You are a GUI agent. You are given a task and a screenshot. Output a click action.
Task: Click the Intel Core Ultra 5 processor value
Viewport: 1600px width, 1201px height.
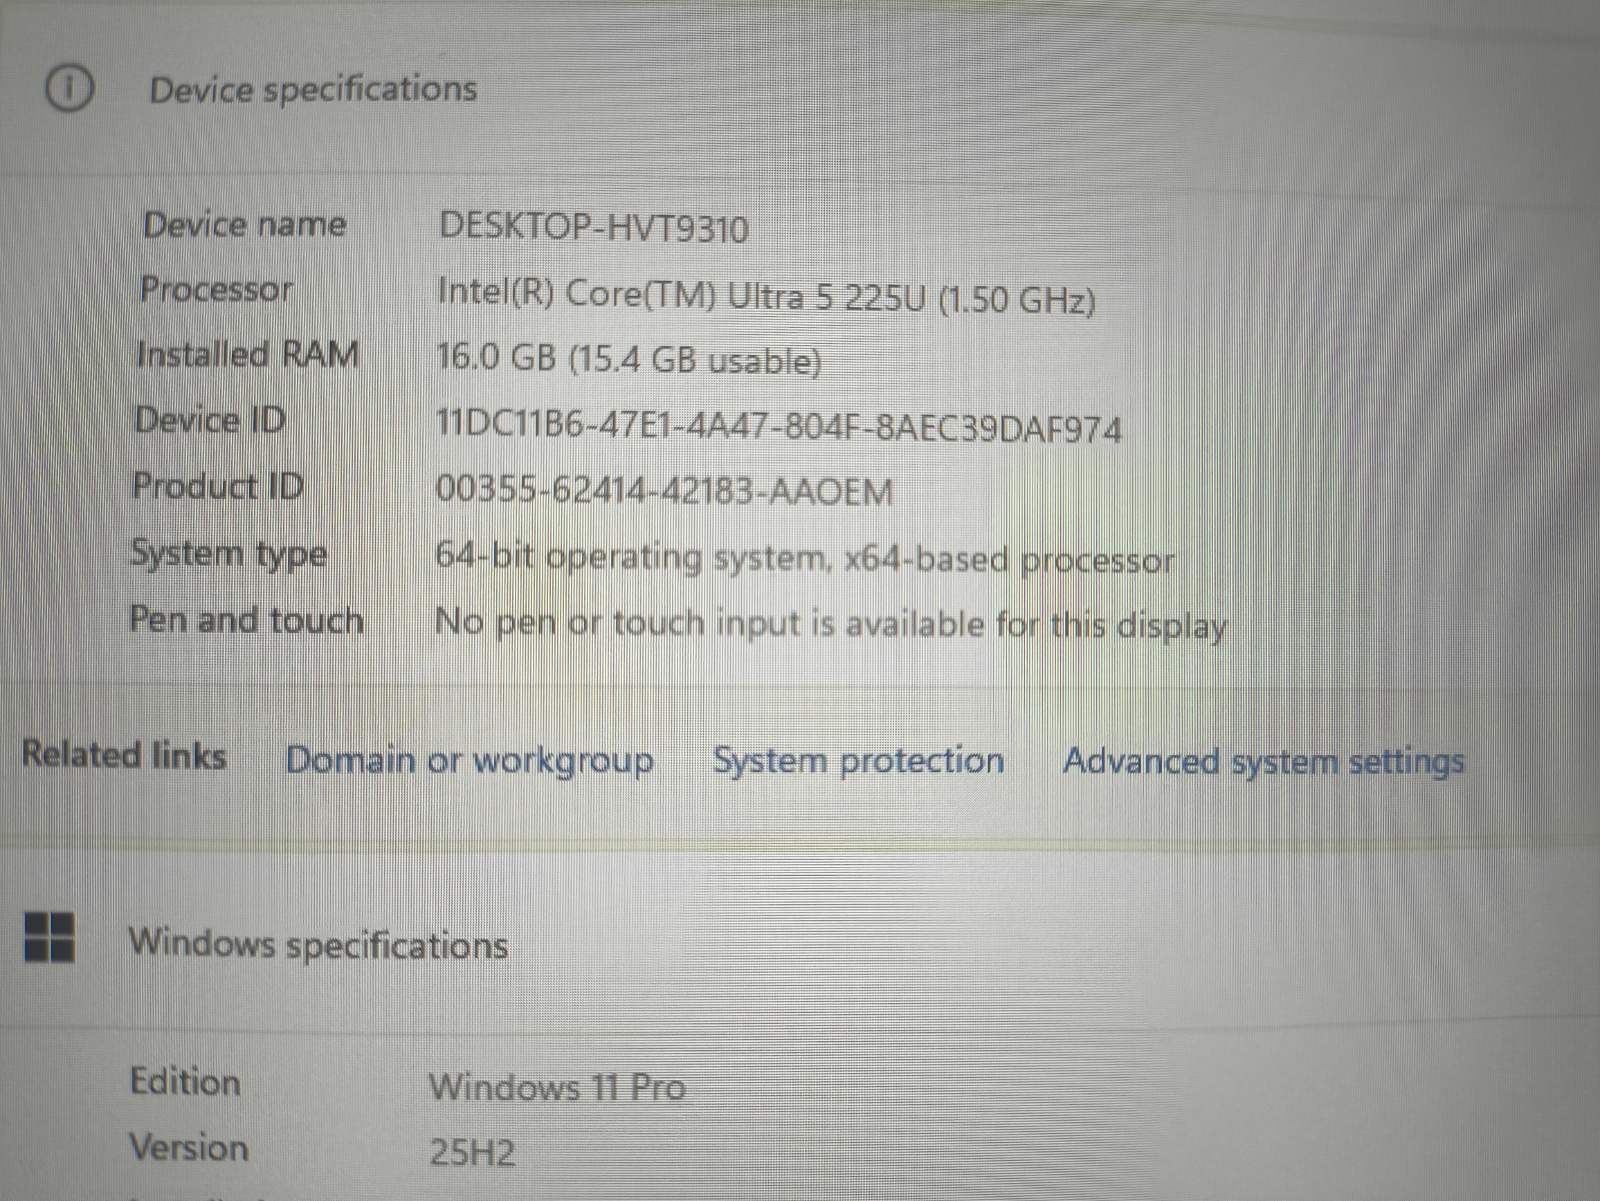[x=767, y=294]
